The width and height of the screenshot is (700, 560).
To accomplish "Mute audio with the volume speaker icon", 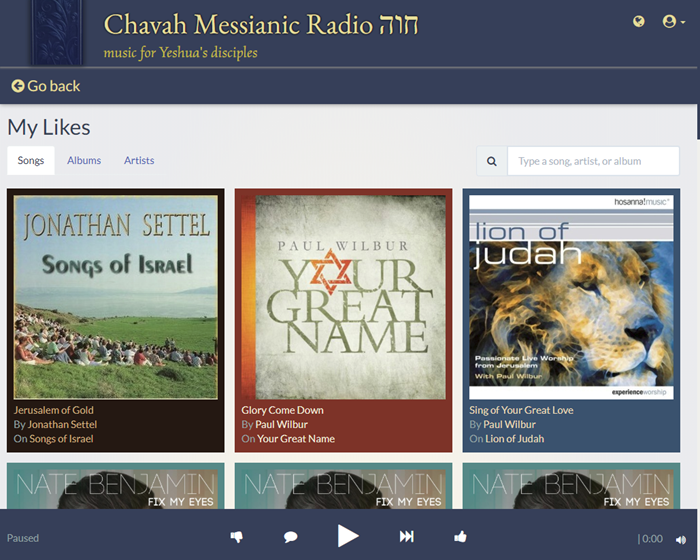I will [681, 539].
